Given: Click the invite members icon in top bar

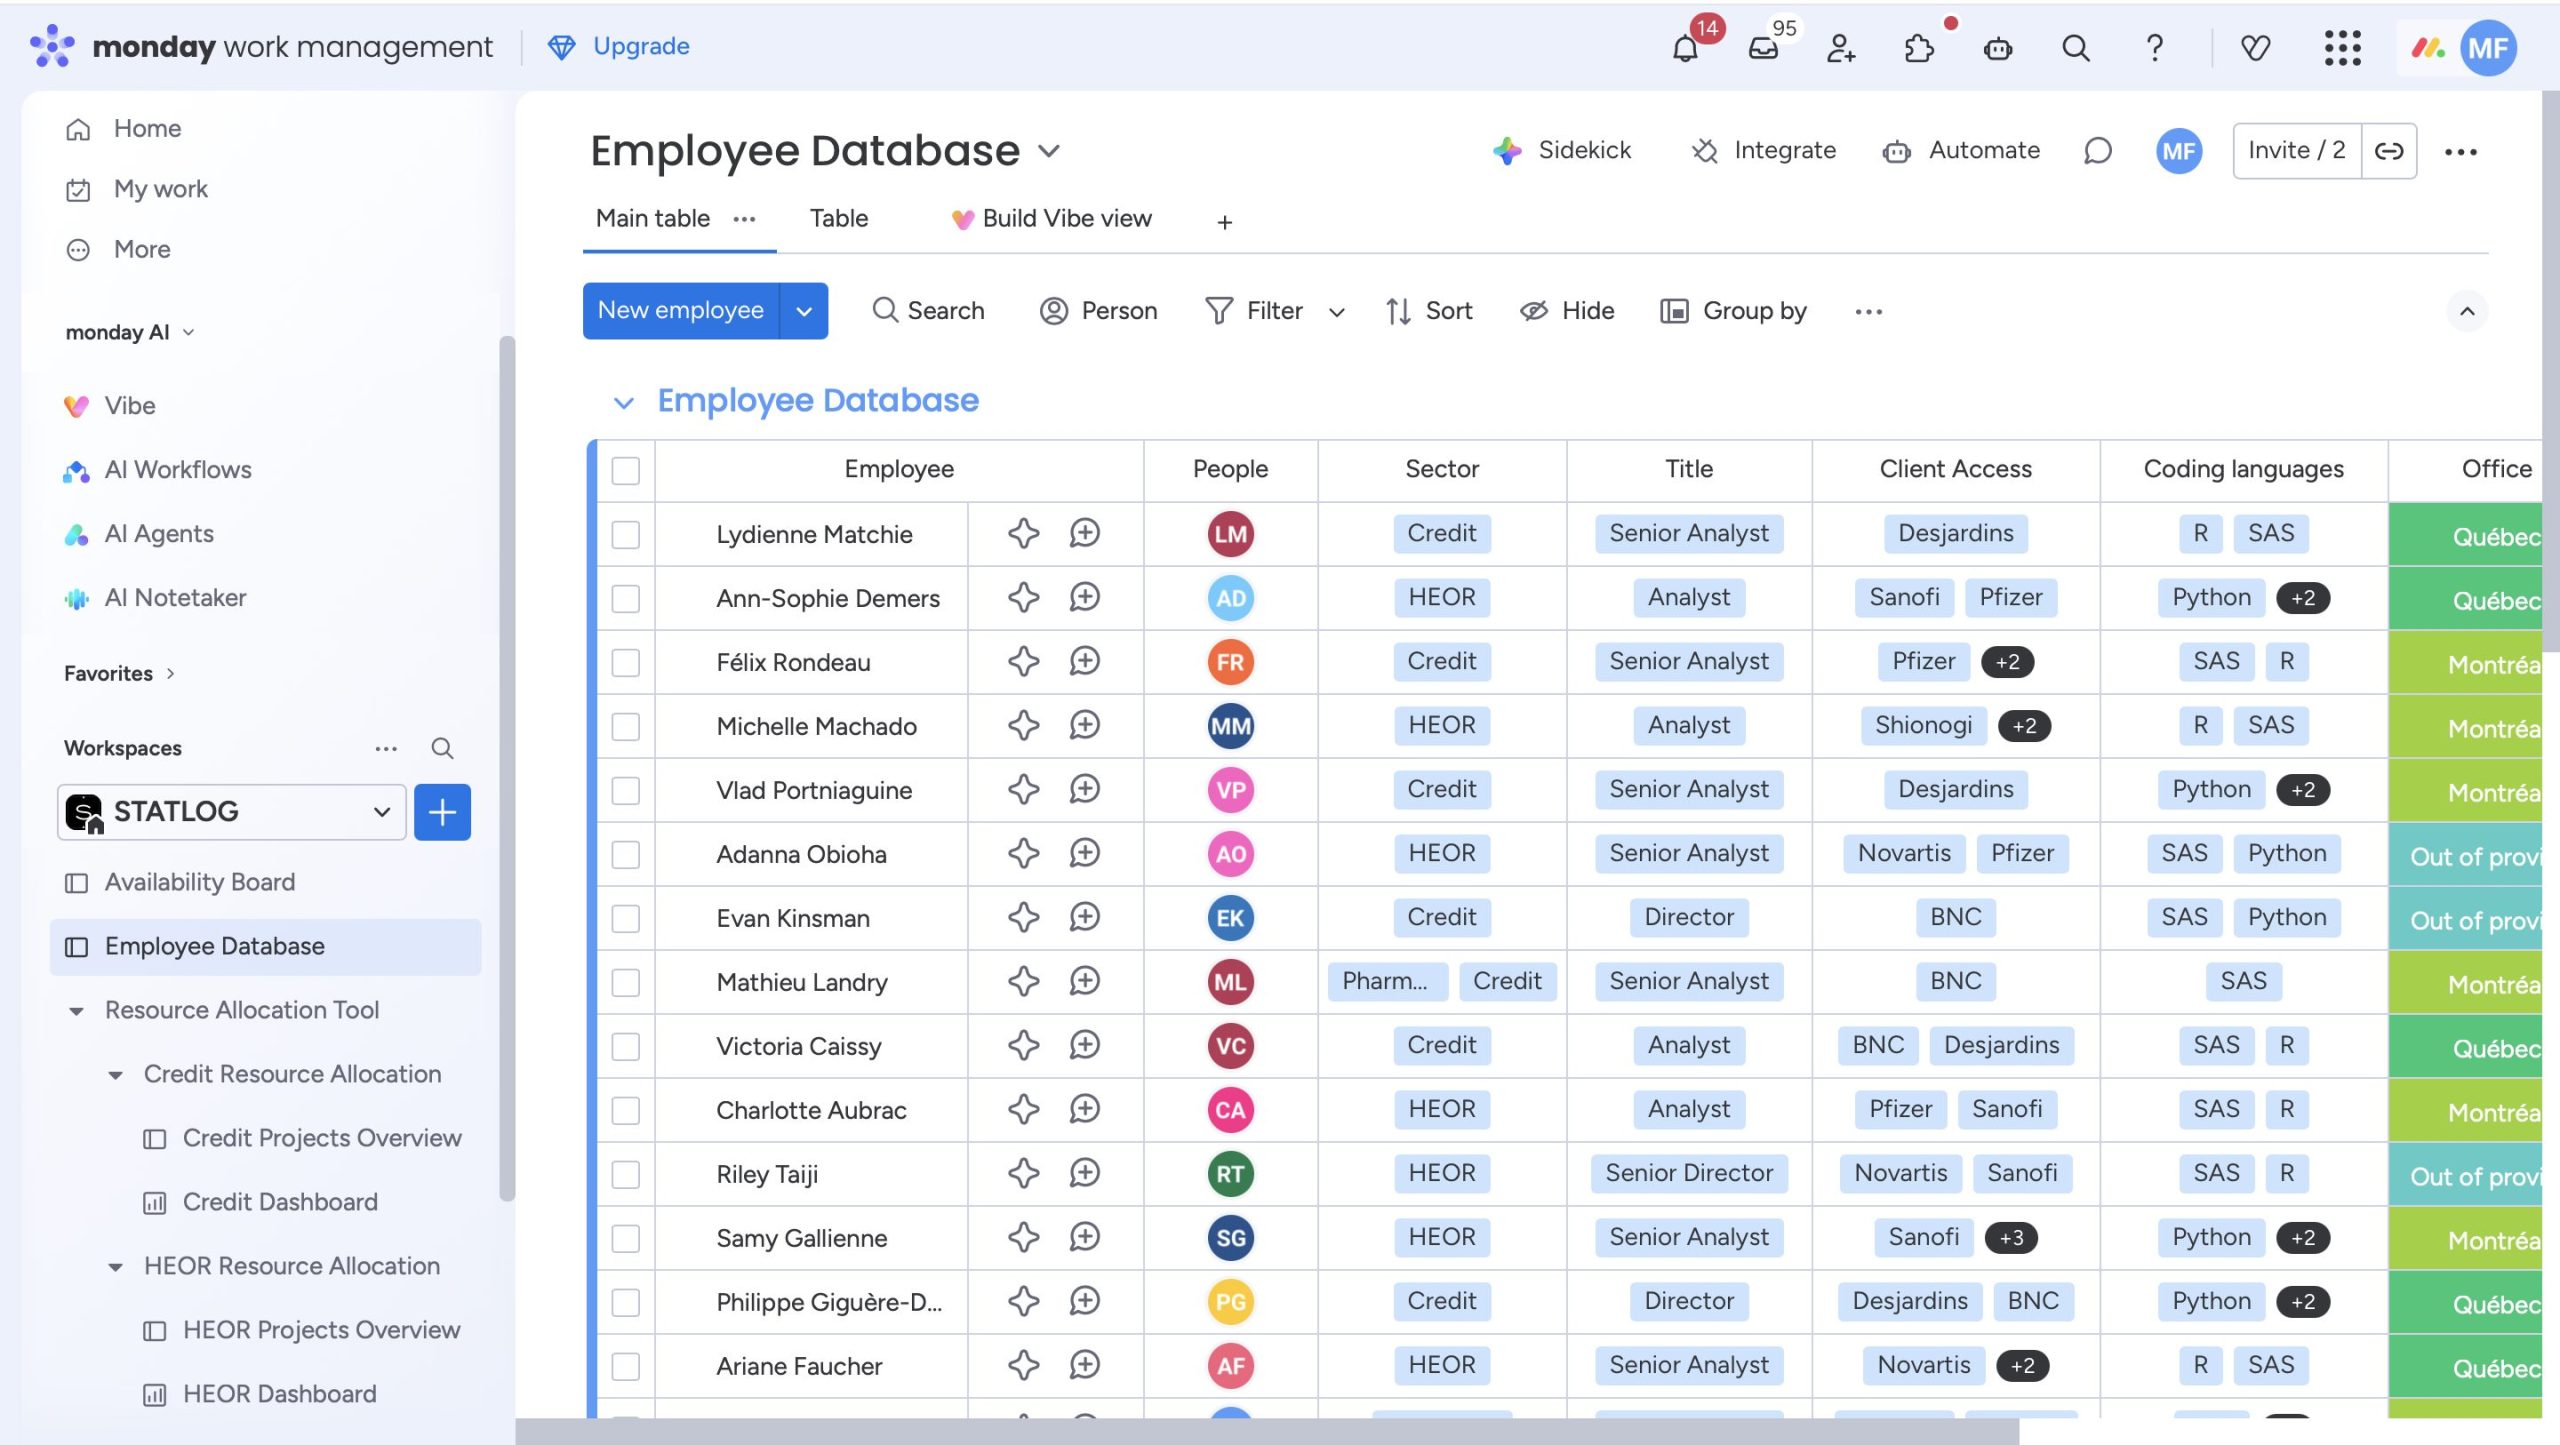Looking at the screenshot, I should [x=1841, y=48].
